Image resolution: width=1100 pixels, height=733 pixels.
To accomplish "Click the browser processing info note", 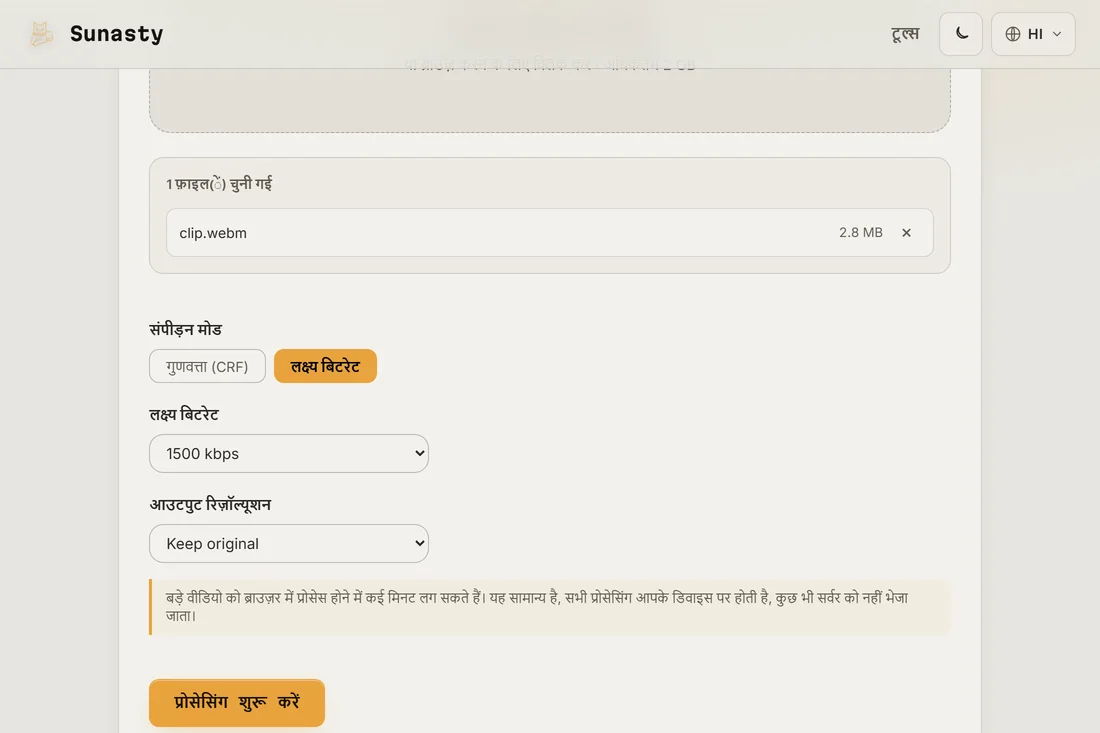I will (550, 607).
